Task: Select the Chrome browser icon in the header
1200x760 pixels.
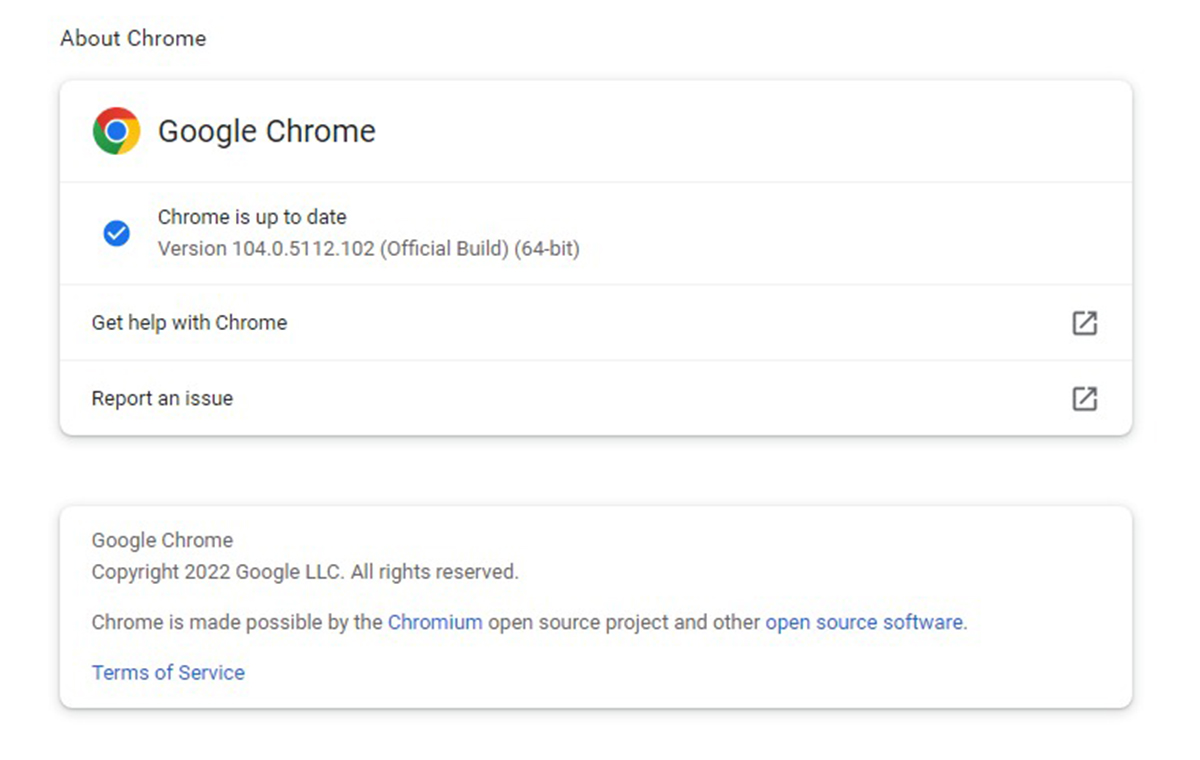Action: [x=116, y=130]
